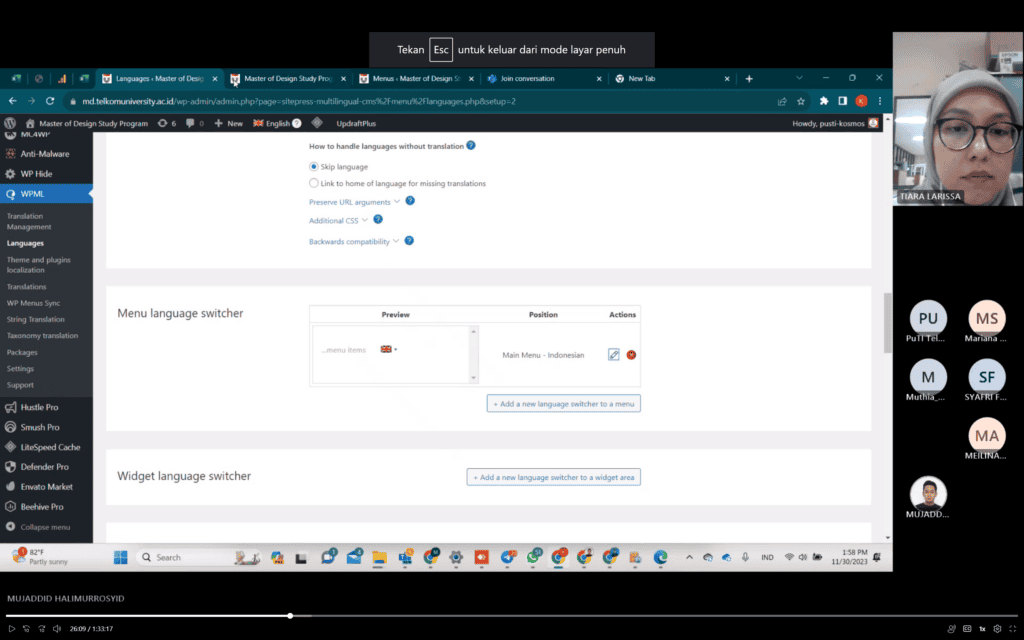Open help for languages without translation

[x=471, y=146]
